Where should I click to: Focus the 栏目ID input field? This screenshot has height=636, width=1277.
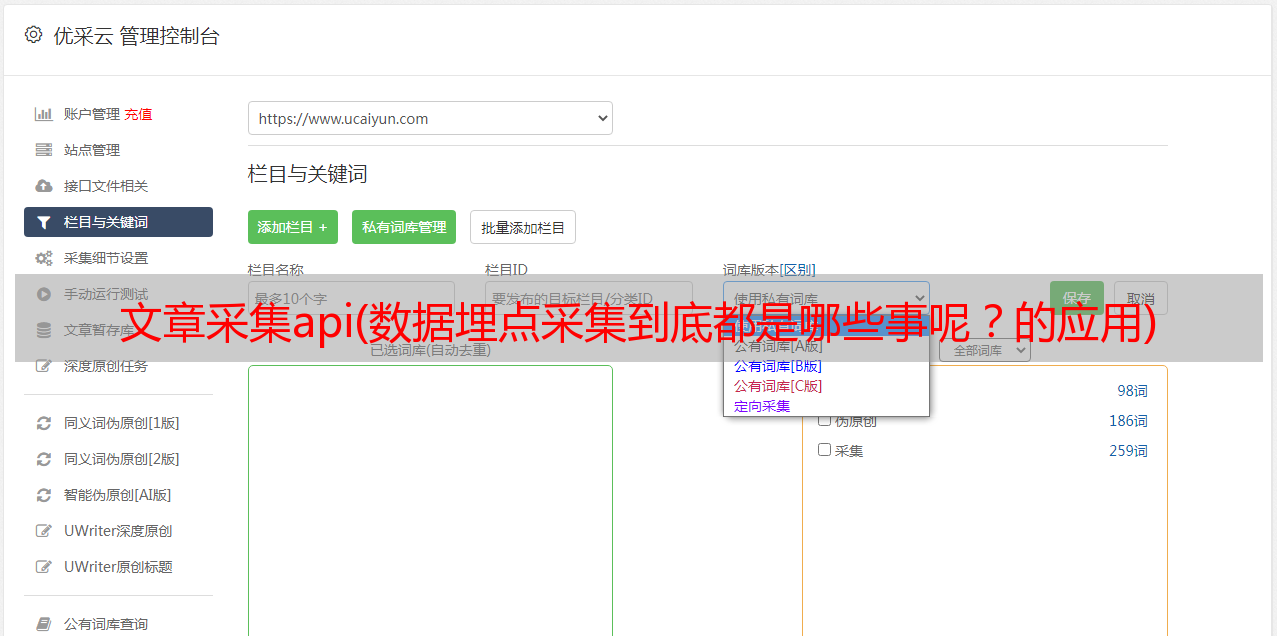coord(588,298)
